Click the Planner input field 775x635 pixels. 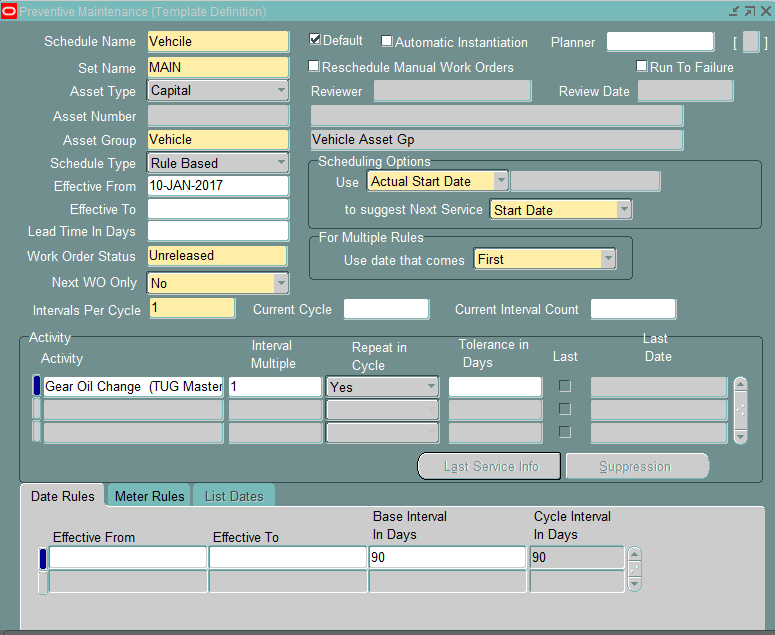tap(660, 42)
